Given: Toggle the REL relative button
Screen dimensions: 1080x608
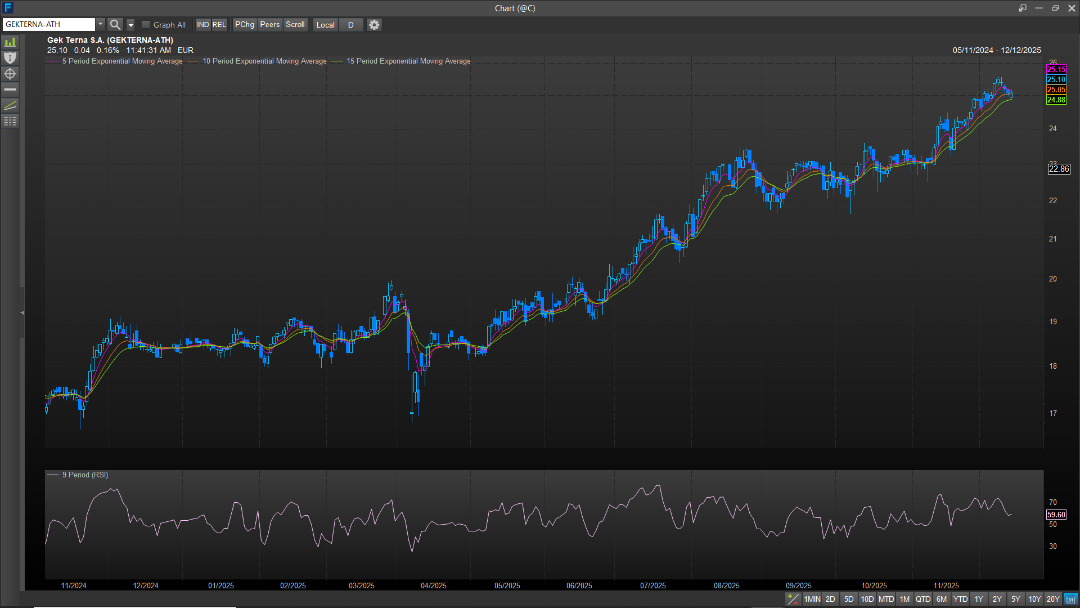Looking at the screenshot, I should pyautogui.click(x=219, y=24).
